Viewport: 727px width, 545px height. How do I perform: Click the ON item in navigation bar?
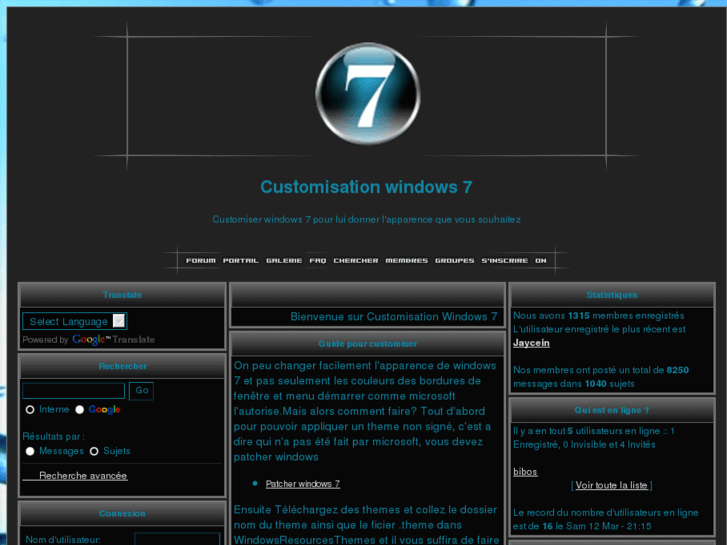(x=541, y=261)
